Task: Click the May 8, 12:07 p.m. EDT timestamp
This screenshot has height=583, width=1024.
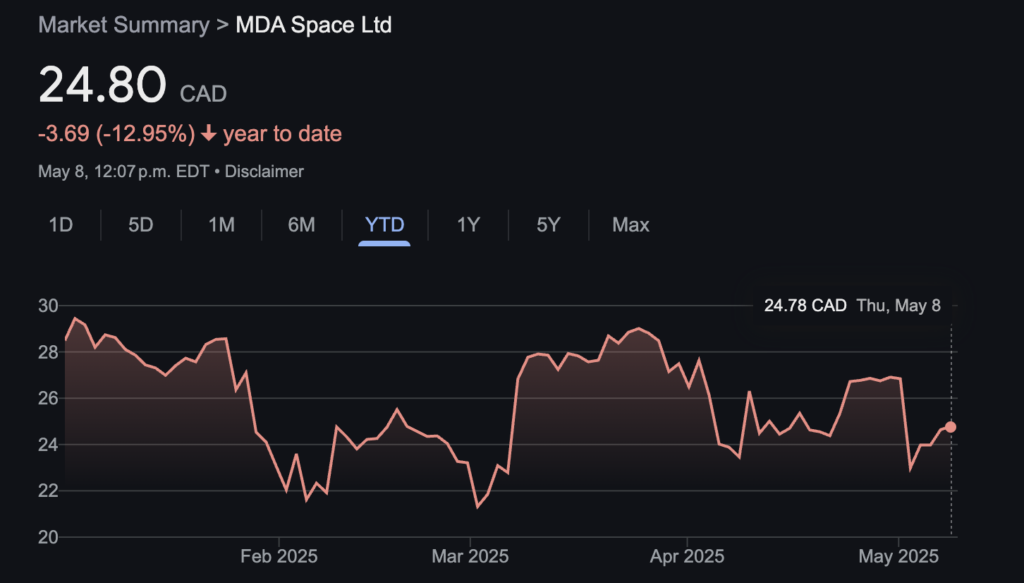Action: click(124, 172)
